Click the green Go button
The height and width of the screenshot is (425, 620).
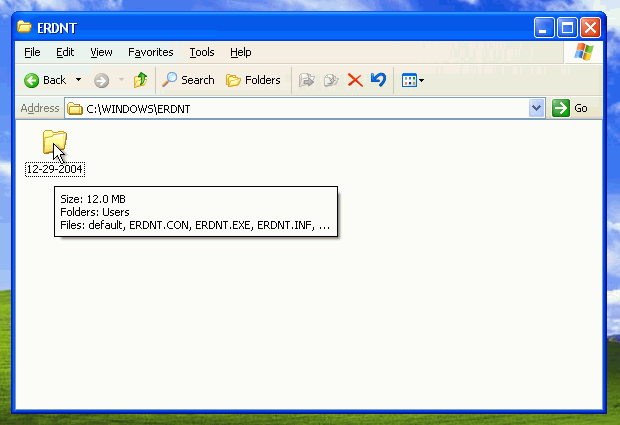[570, 108]
